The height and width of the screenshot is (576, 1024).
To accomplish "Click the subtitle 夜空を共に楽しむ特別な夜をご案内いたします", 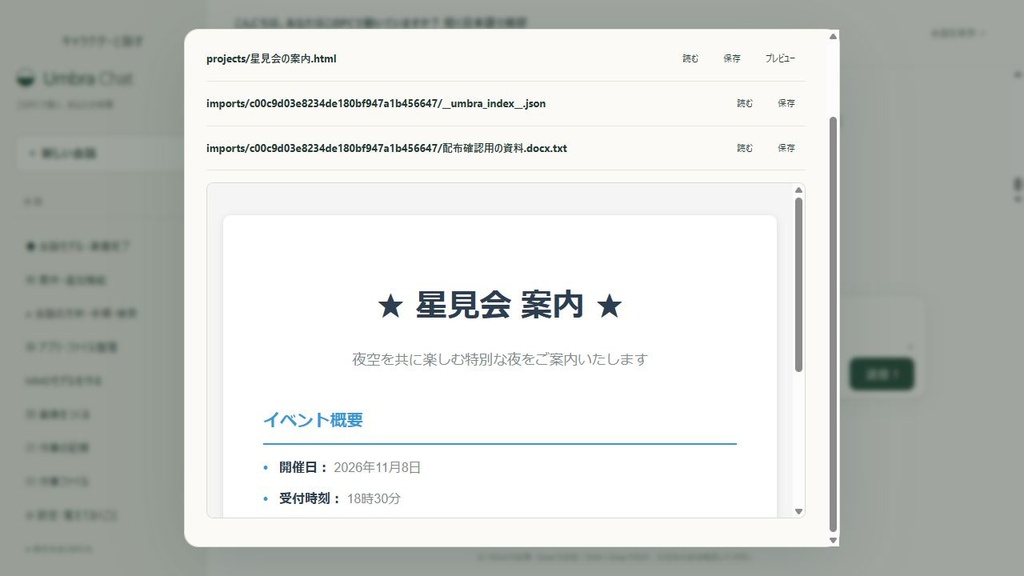I will (500, 359).
